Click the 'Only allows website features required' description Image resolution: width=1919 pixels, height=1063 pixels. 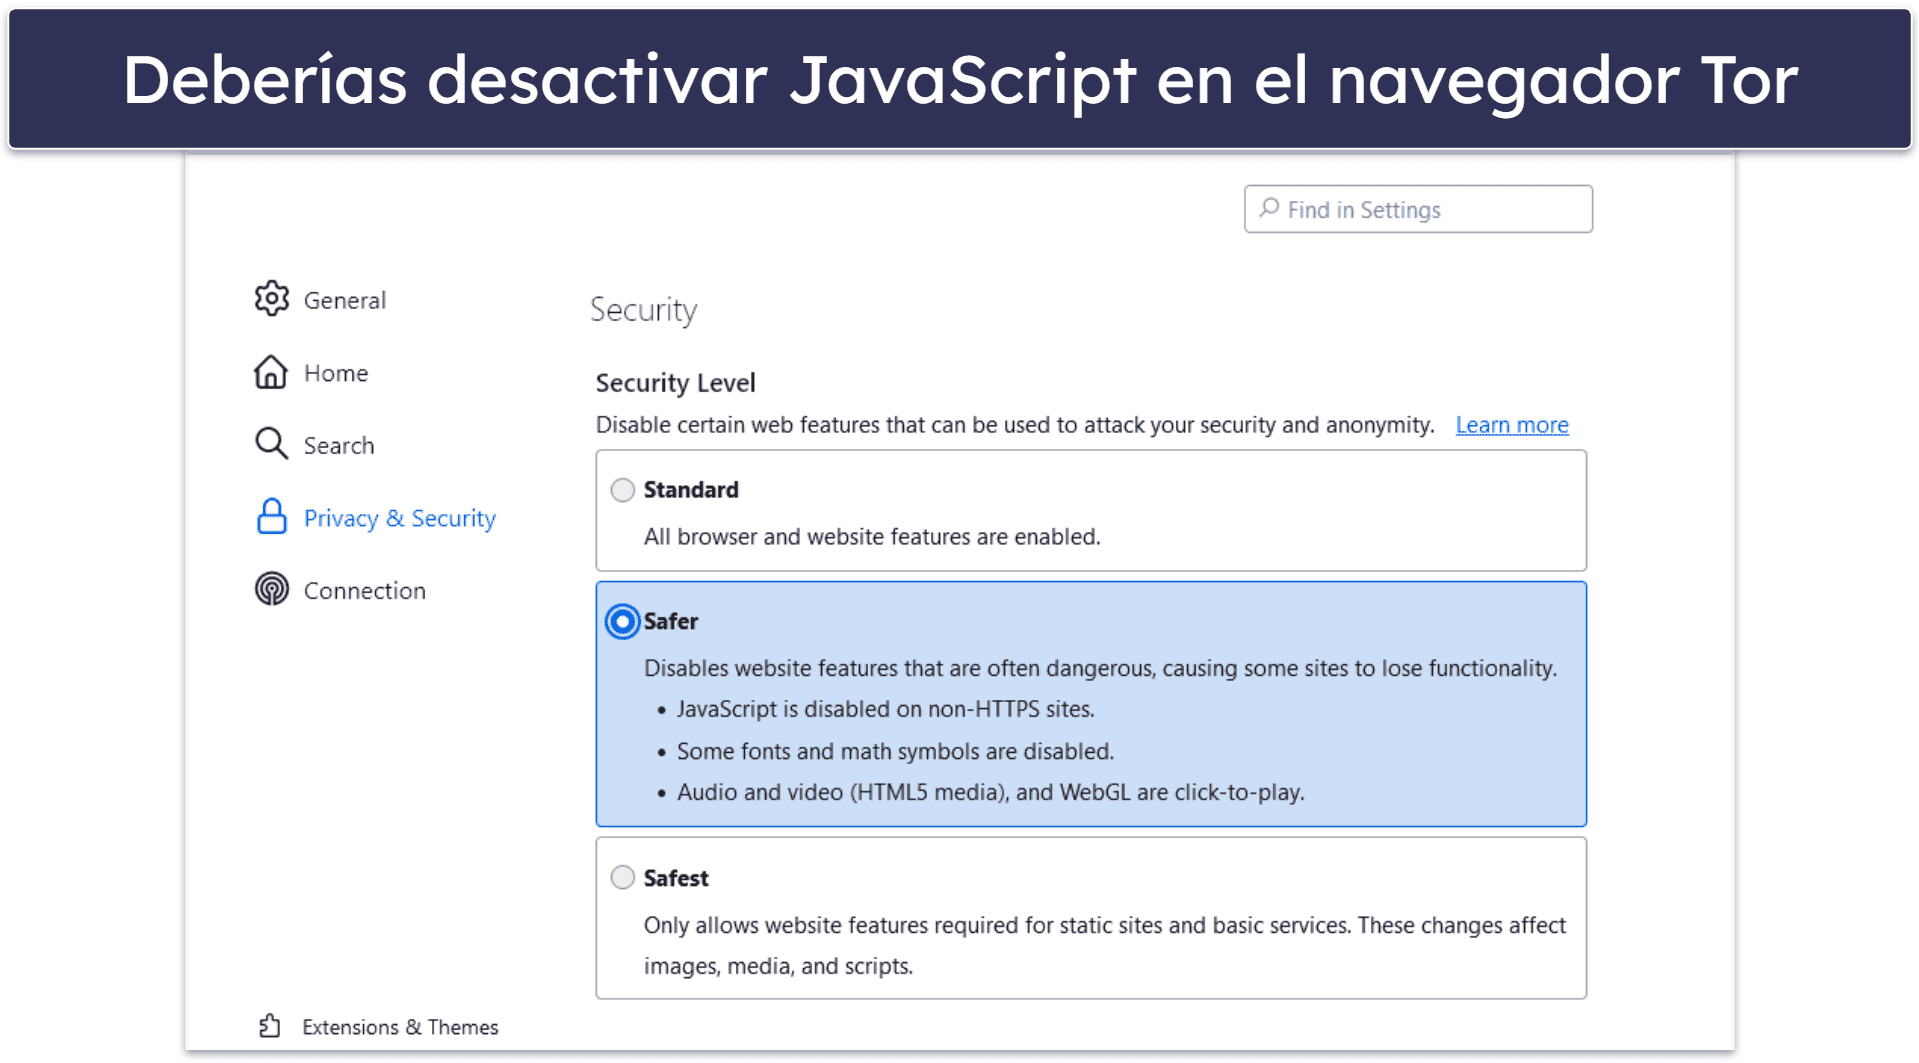pyautogui.click(x=1105, y=945)
